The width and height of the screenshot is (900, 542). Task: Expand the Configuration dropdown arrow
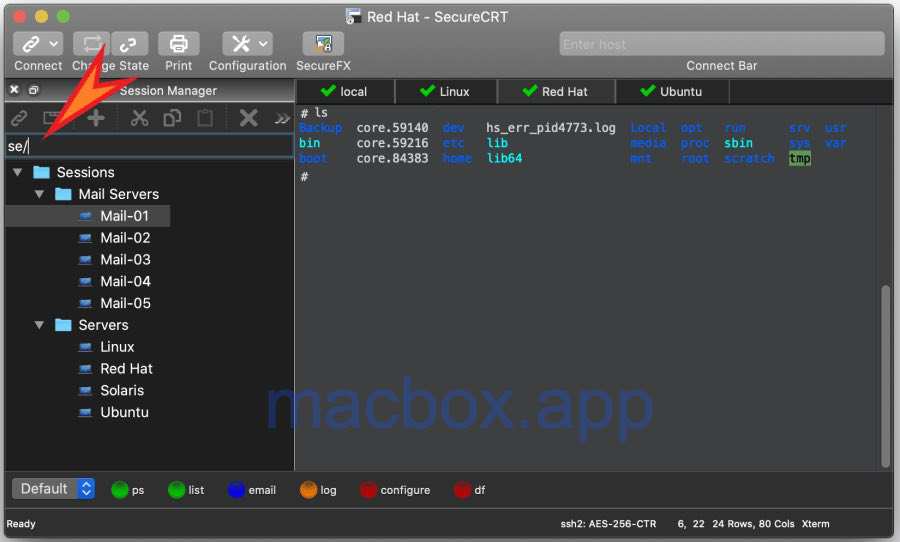point(263,44)
